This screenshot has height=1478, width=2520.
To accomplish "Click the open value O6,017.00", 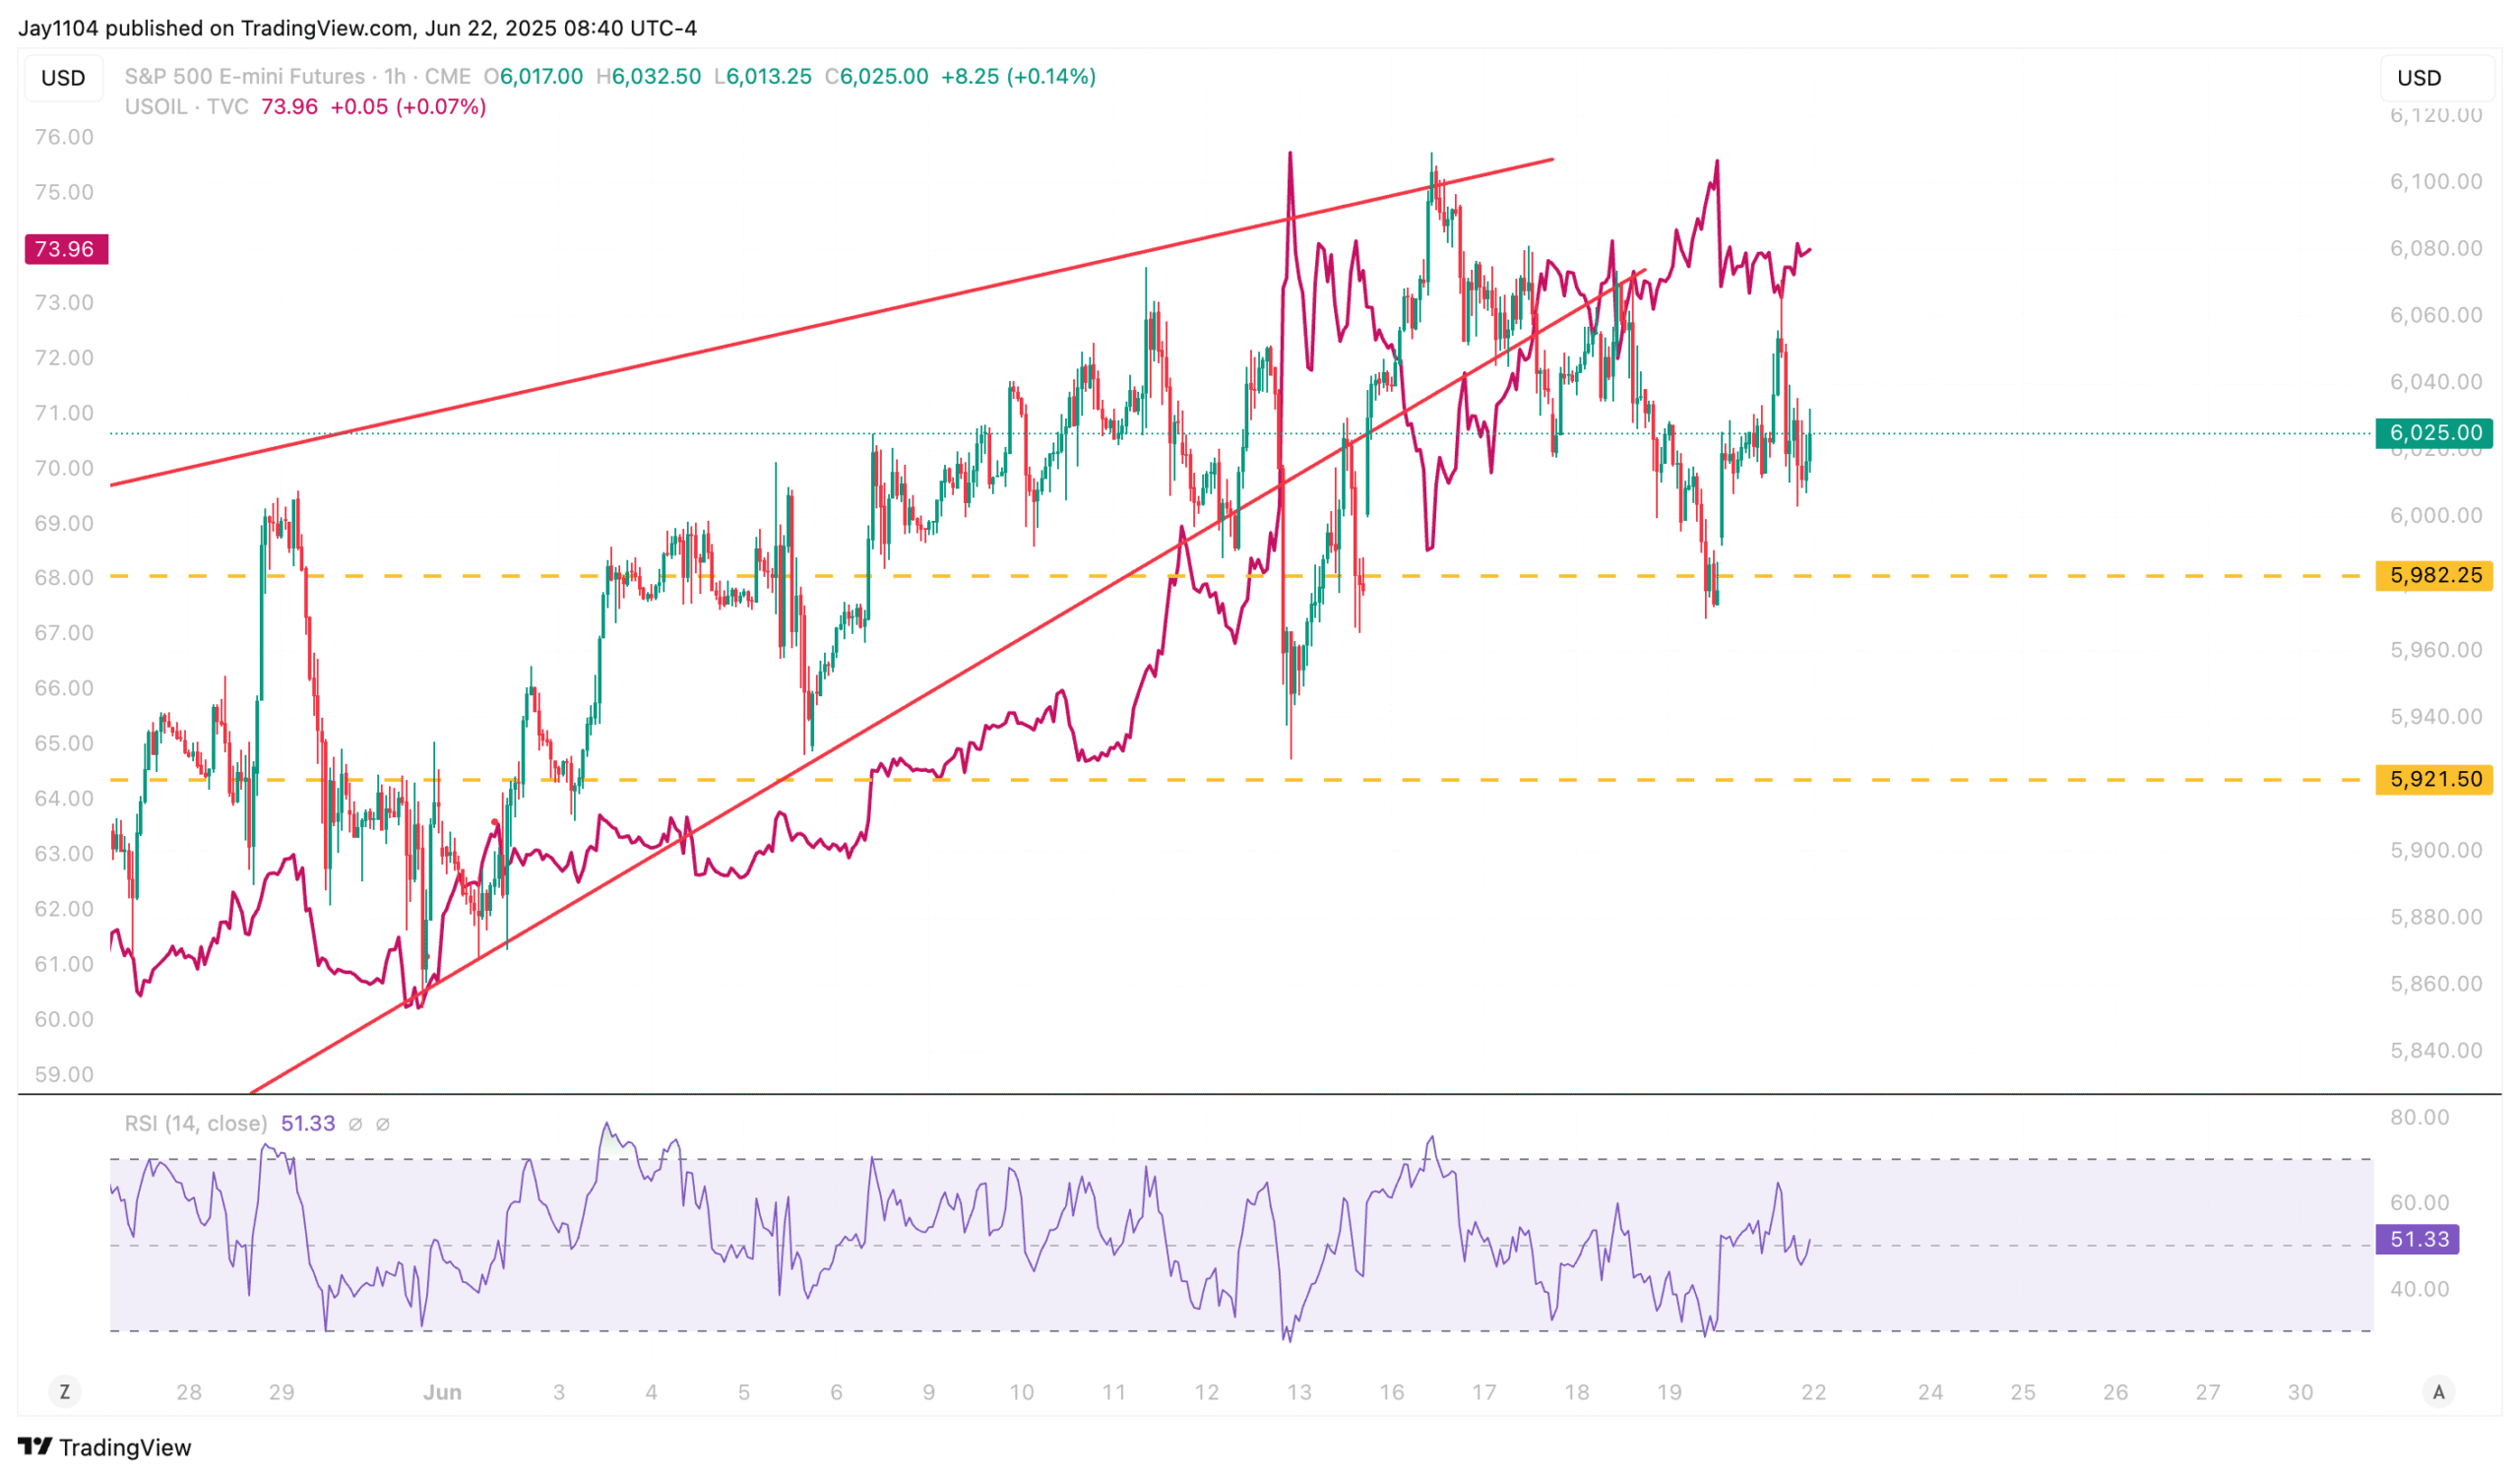I will point(533,77).
